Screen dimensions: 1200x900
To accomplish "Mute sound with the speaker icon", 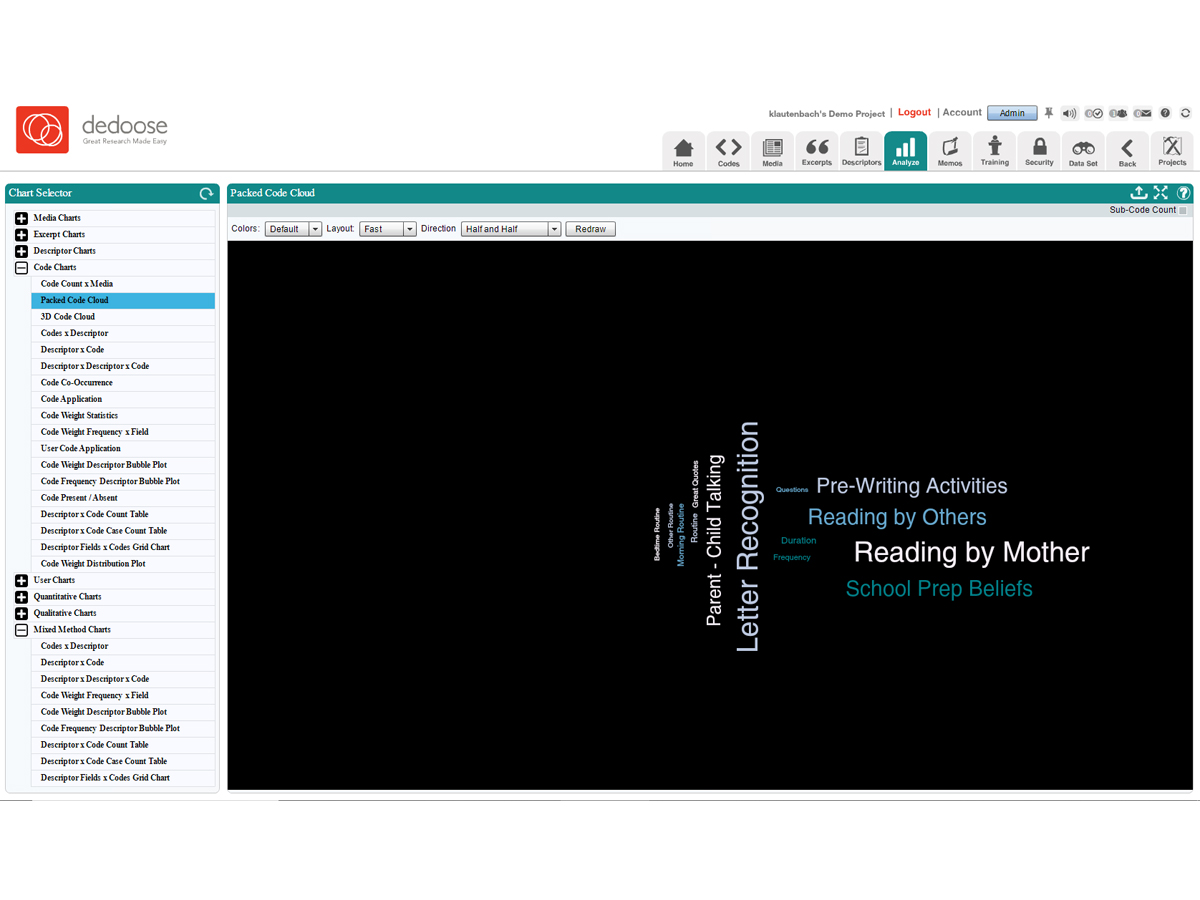I will coord(1069,113).
